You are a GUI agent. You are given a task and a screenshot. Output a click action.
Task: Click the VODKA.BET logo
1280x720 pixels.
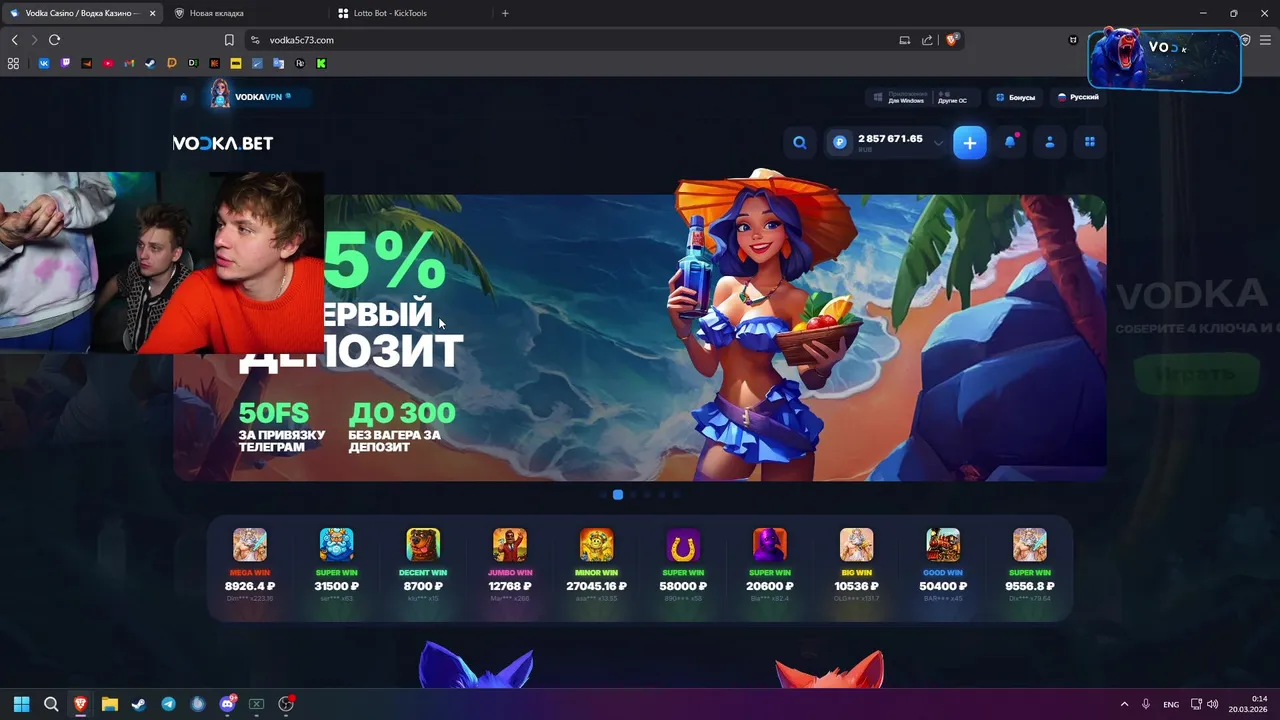223,143
